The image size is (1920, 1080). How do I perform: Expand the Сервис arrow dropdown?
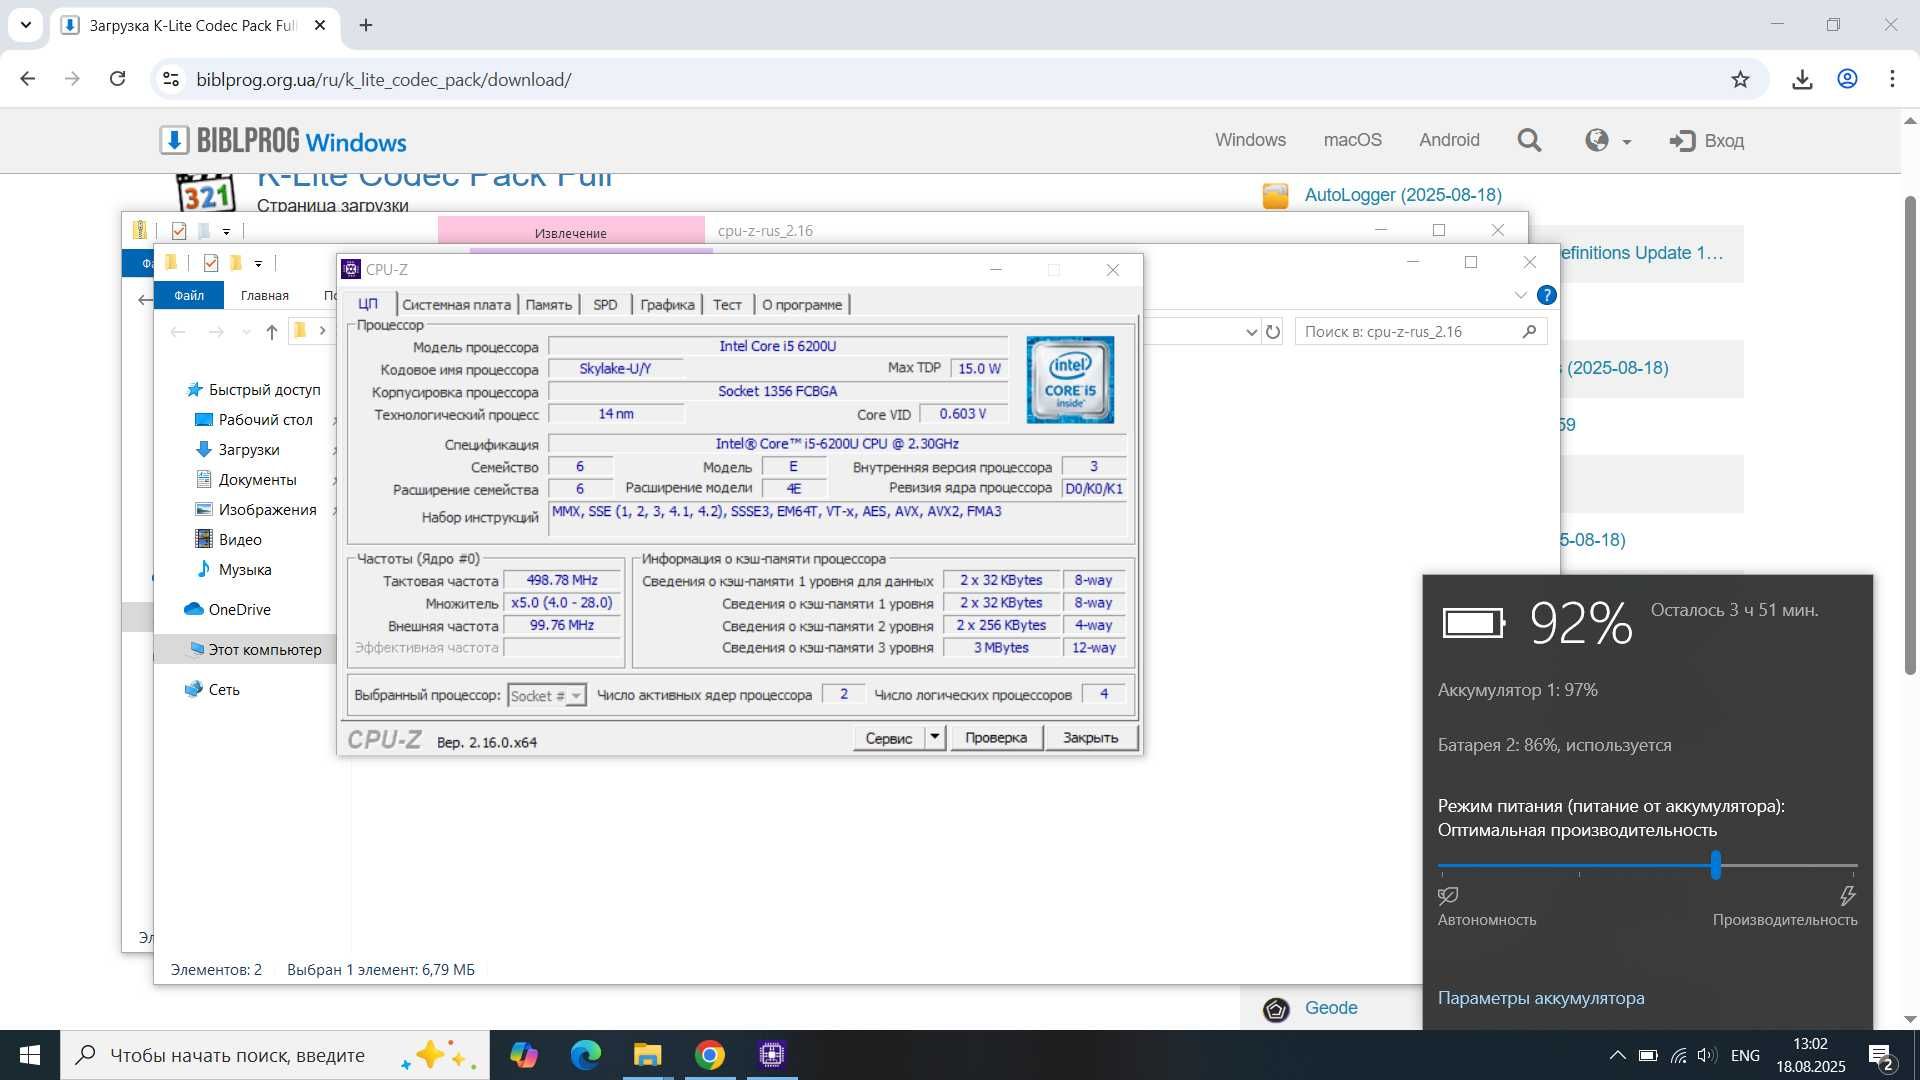pos(934,738)
